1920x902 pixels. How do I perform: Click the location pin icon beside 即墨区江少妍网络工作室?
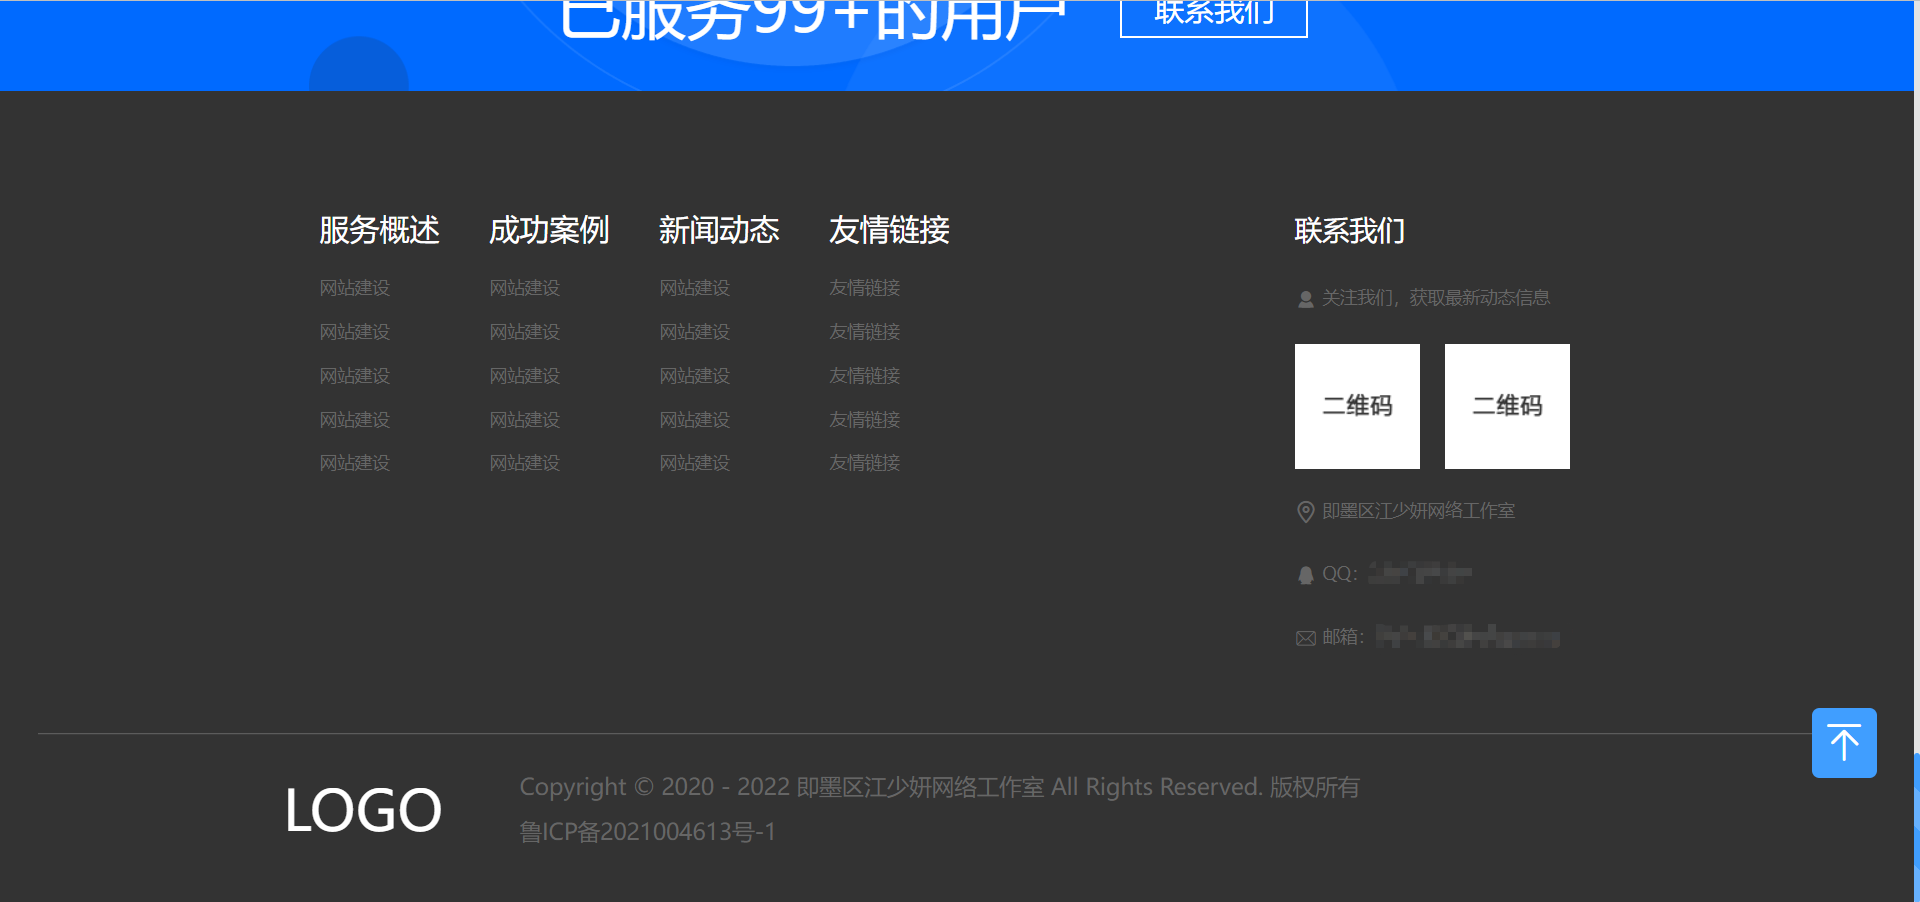(x=1304, y=512)
